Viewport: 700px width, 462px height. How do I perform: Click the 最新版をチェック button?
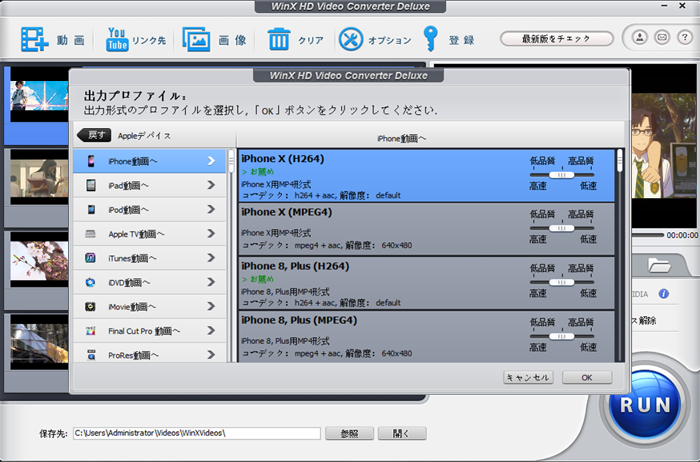click(x=556, y=39)
